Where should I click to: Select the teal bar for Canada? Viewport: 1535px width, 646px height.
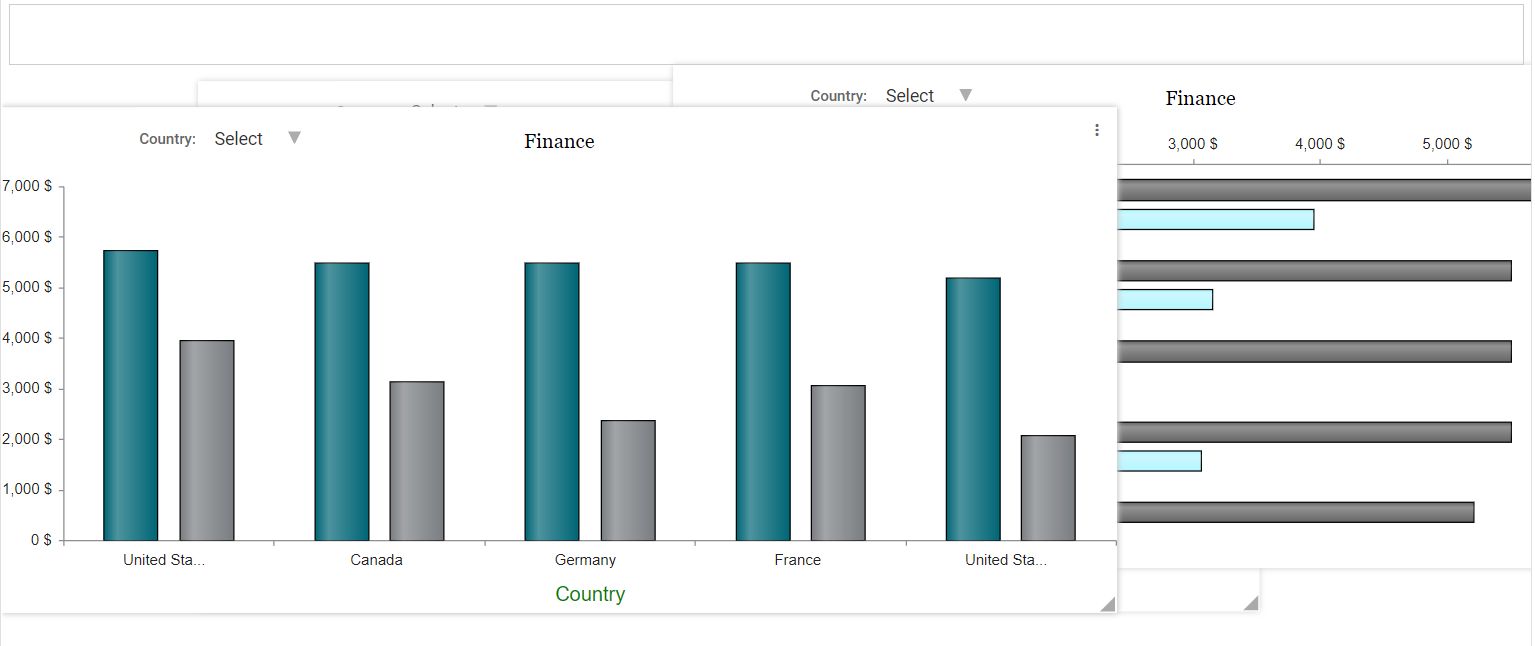(342, 401)
